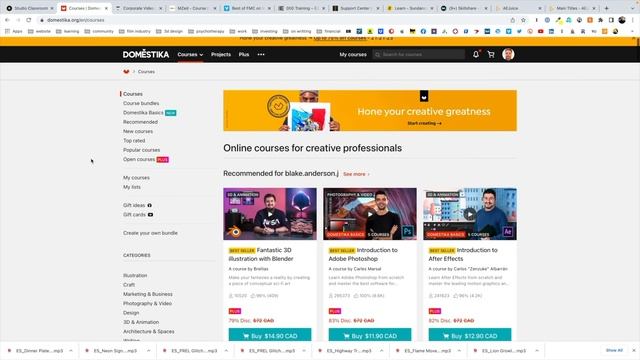Click Create your own bundle
The width and height of the screenshot is (640, 360).
point(150,233)
